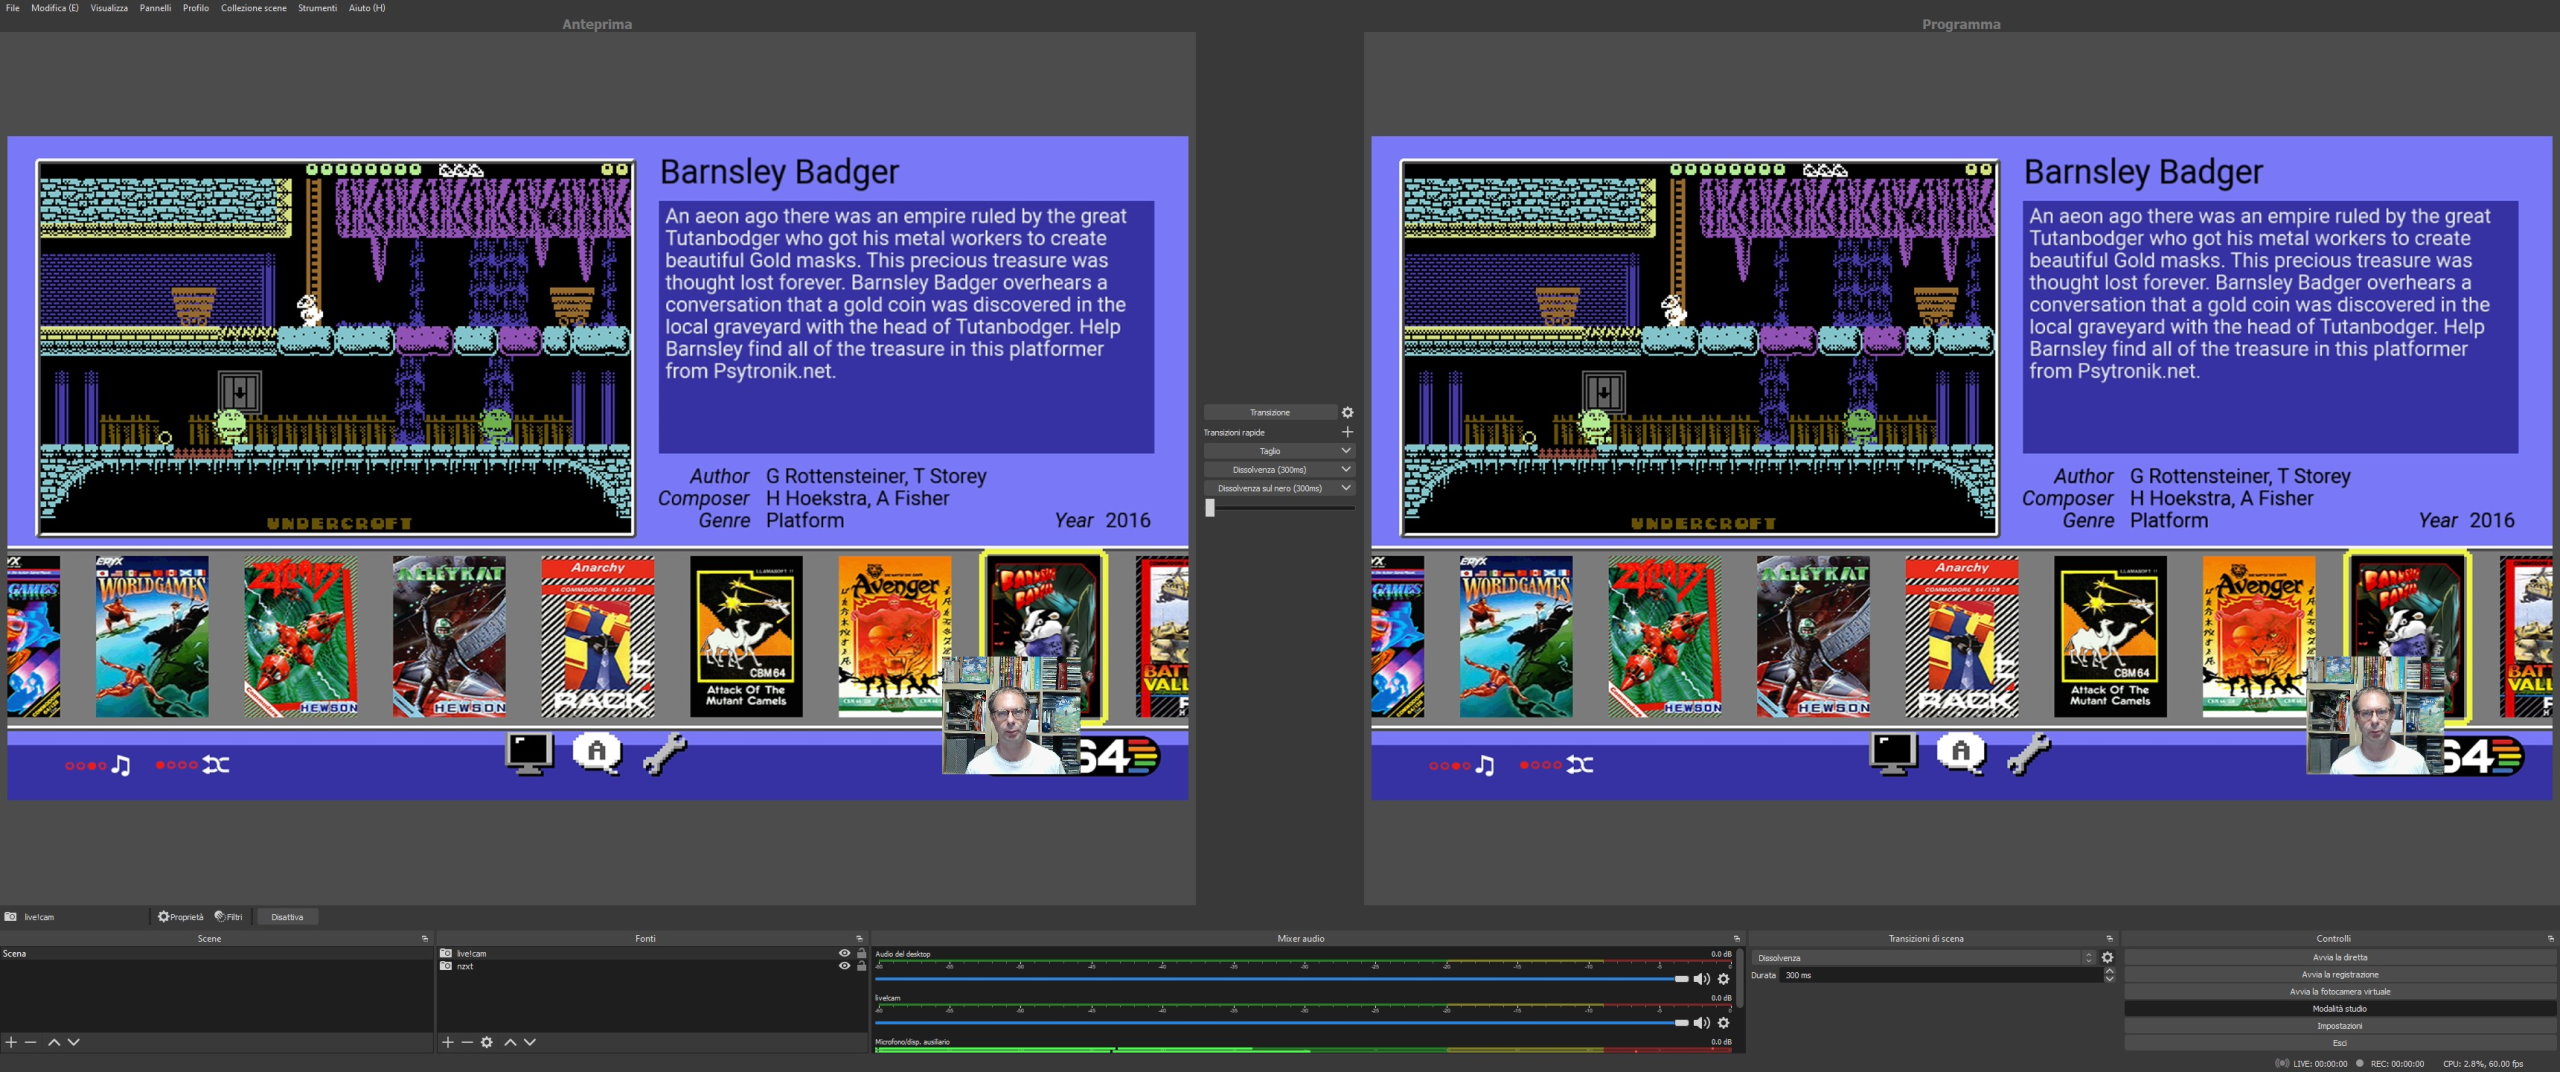Move scene down with the arrow in Scene panel
The image size is (2560, 1072).
click(73, 1042)
